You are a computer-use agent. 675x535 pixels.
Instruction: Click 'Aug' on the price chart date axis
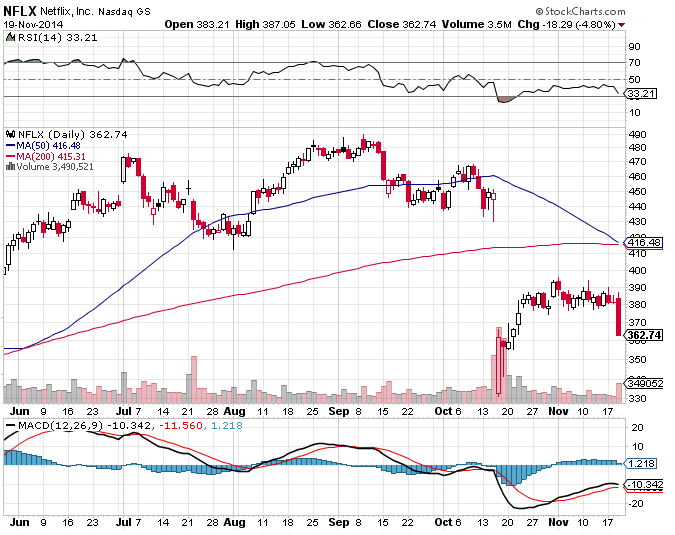pos(235,411)
